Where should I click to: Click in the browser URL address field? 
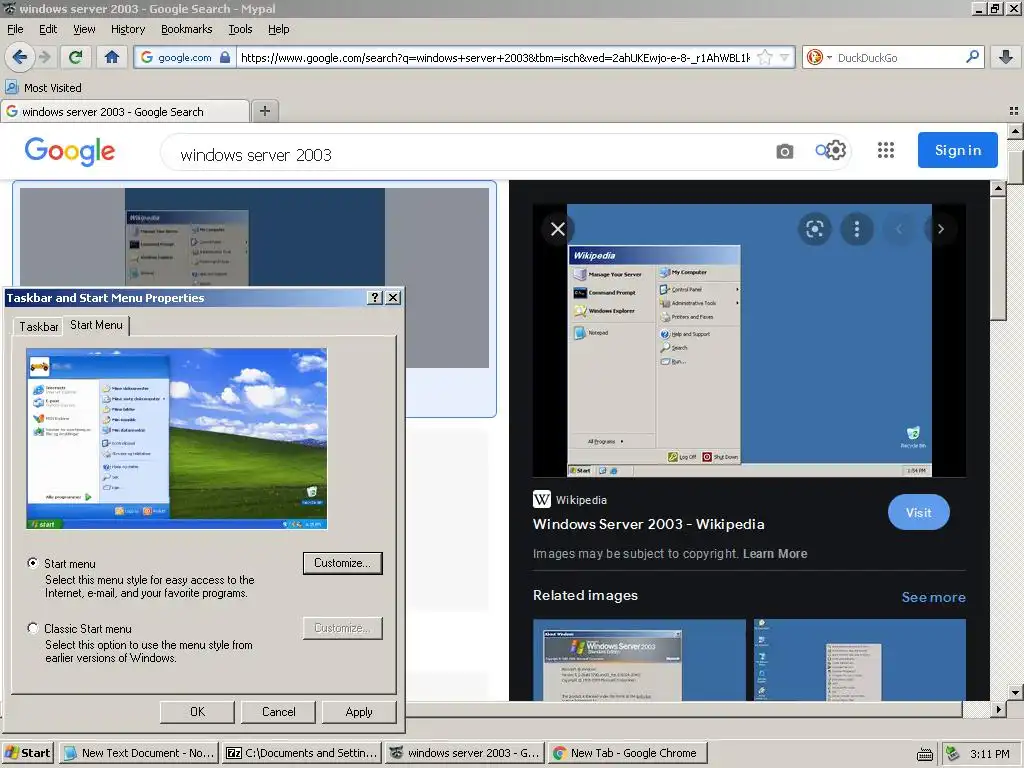(x=495, y=57)
